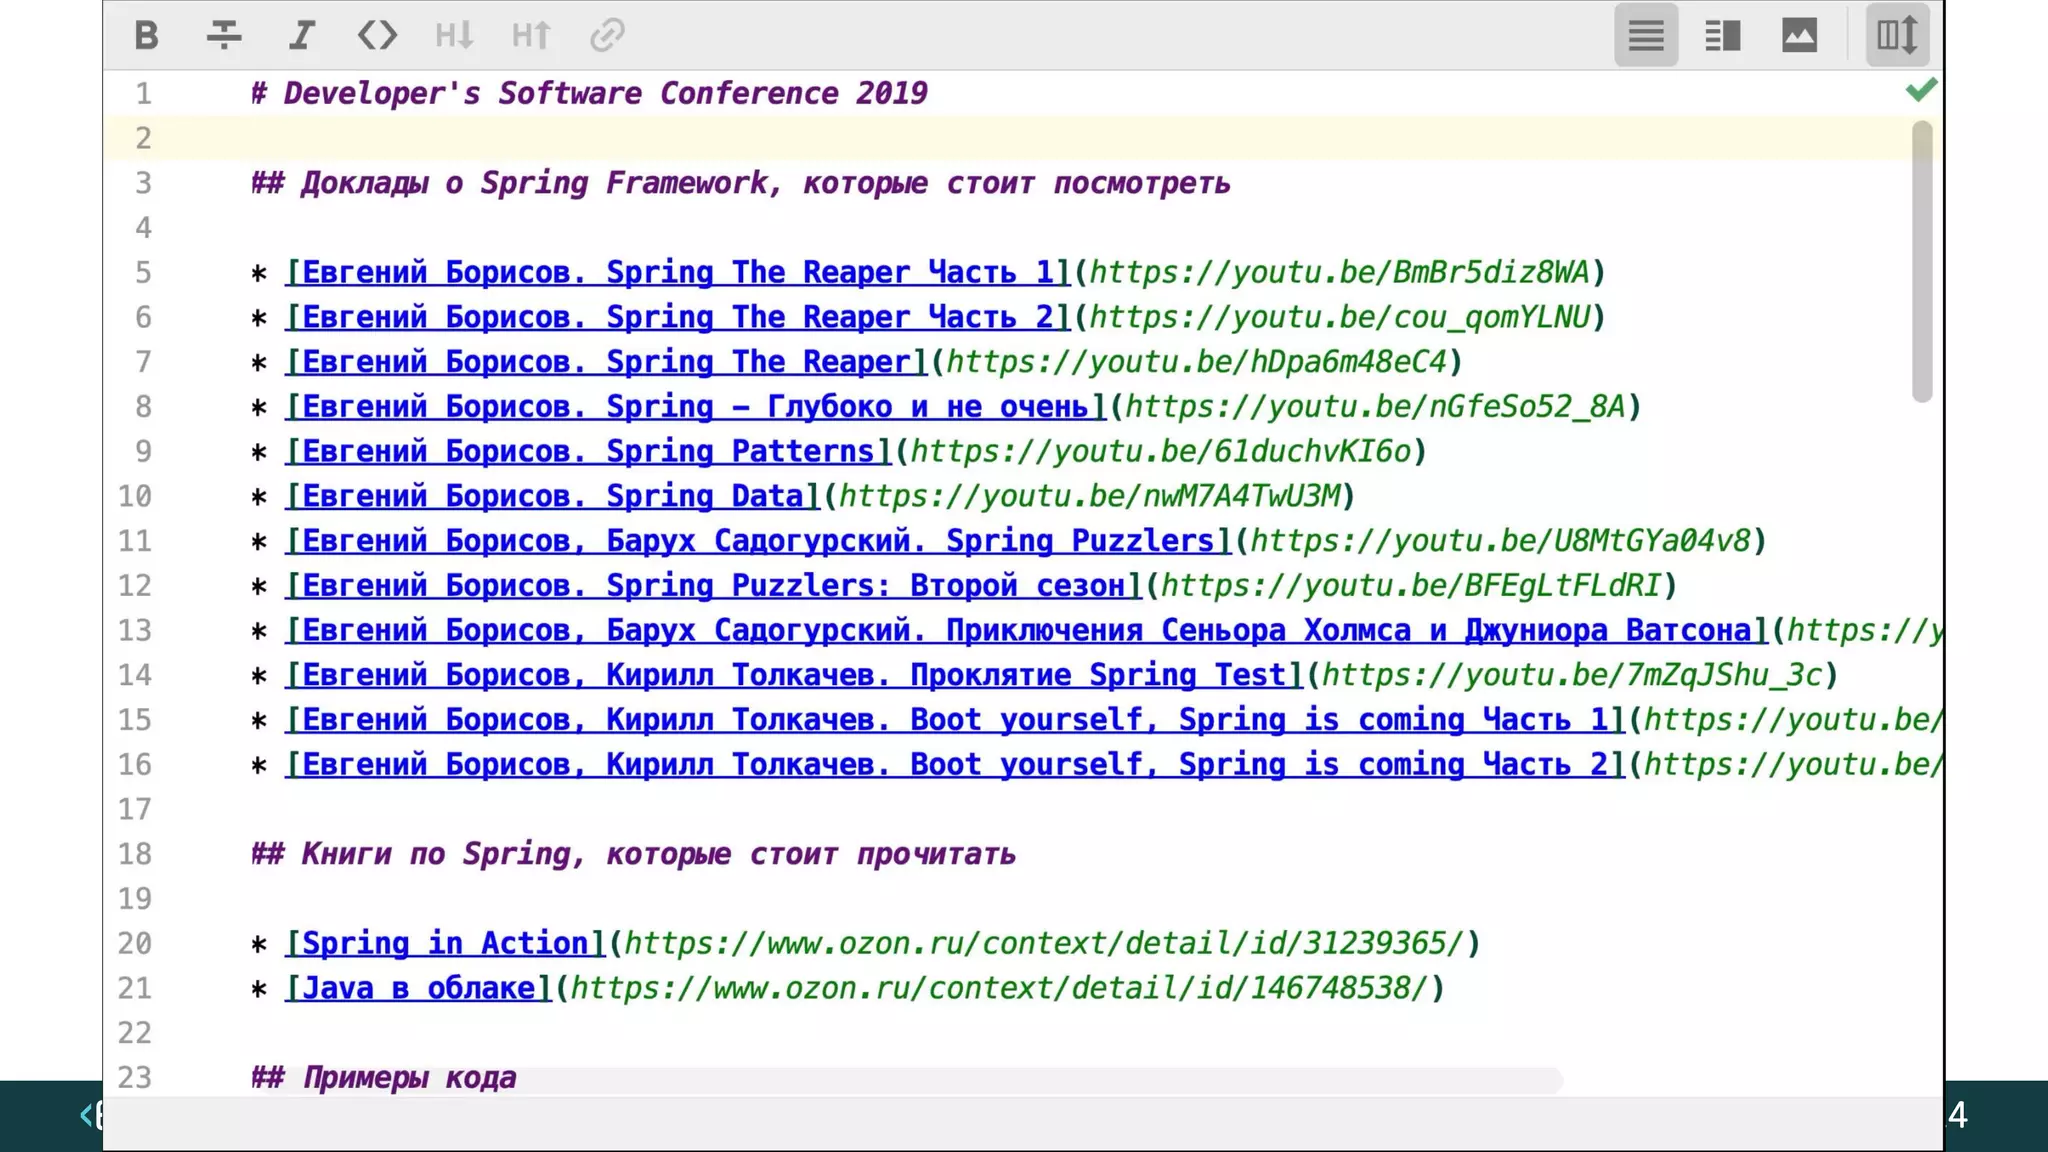
Task: Insert inline code formatting
Action: 377,36
